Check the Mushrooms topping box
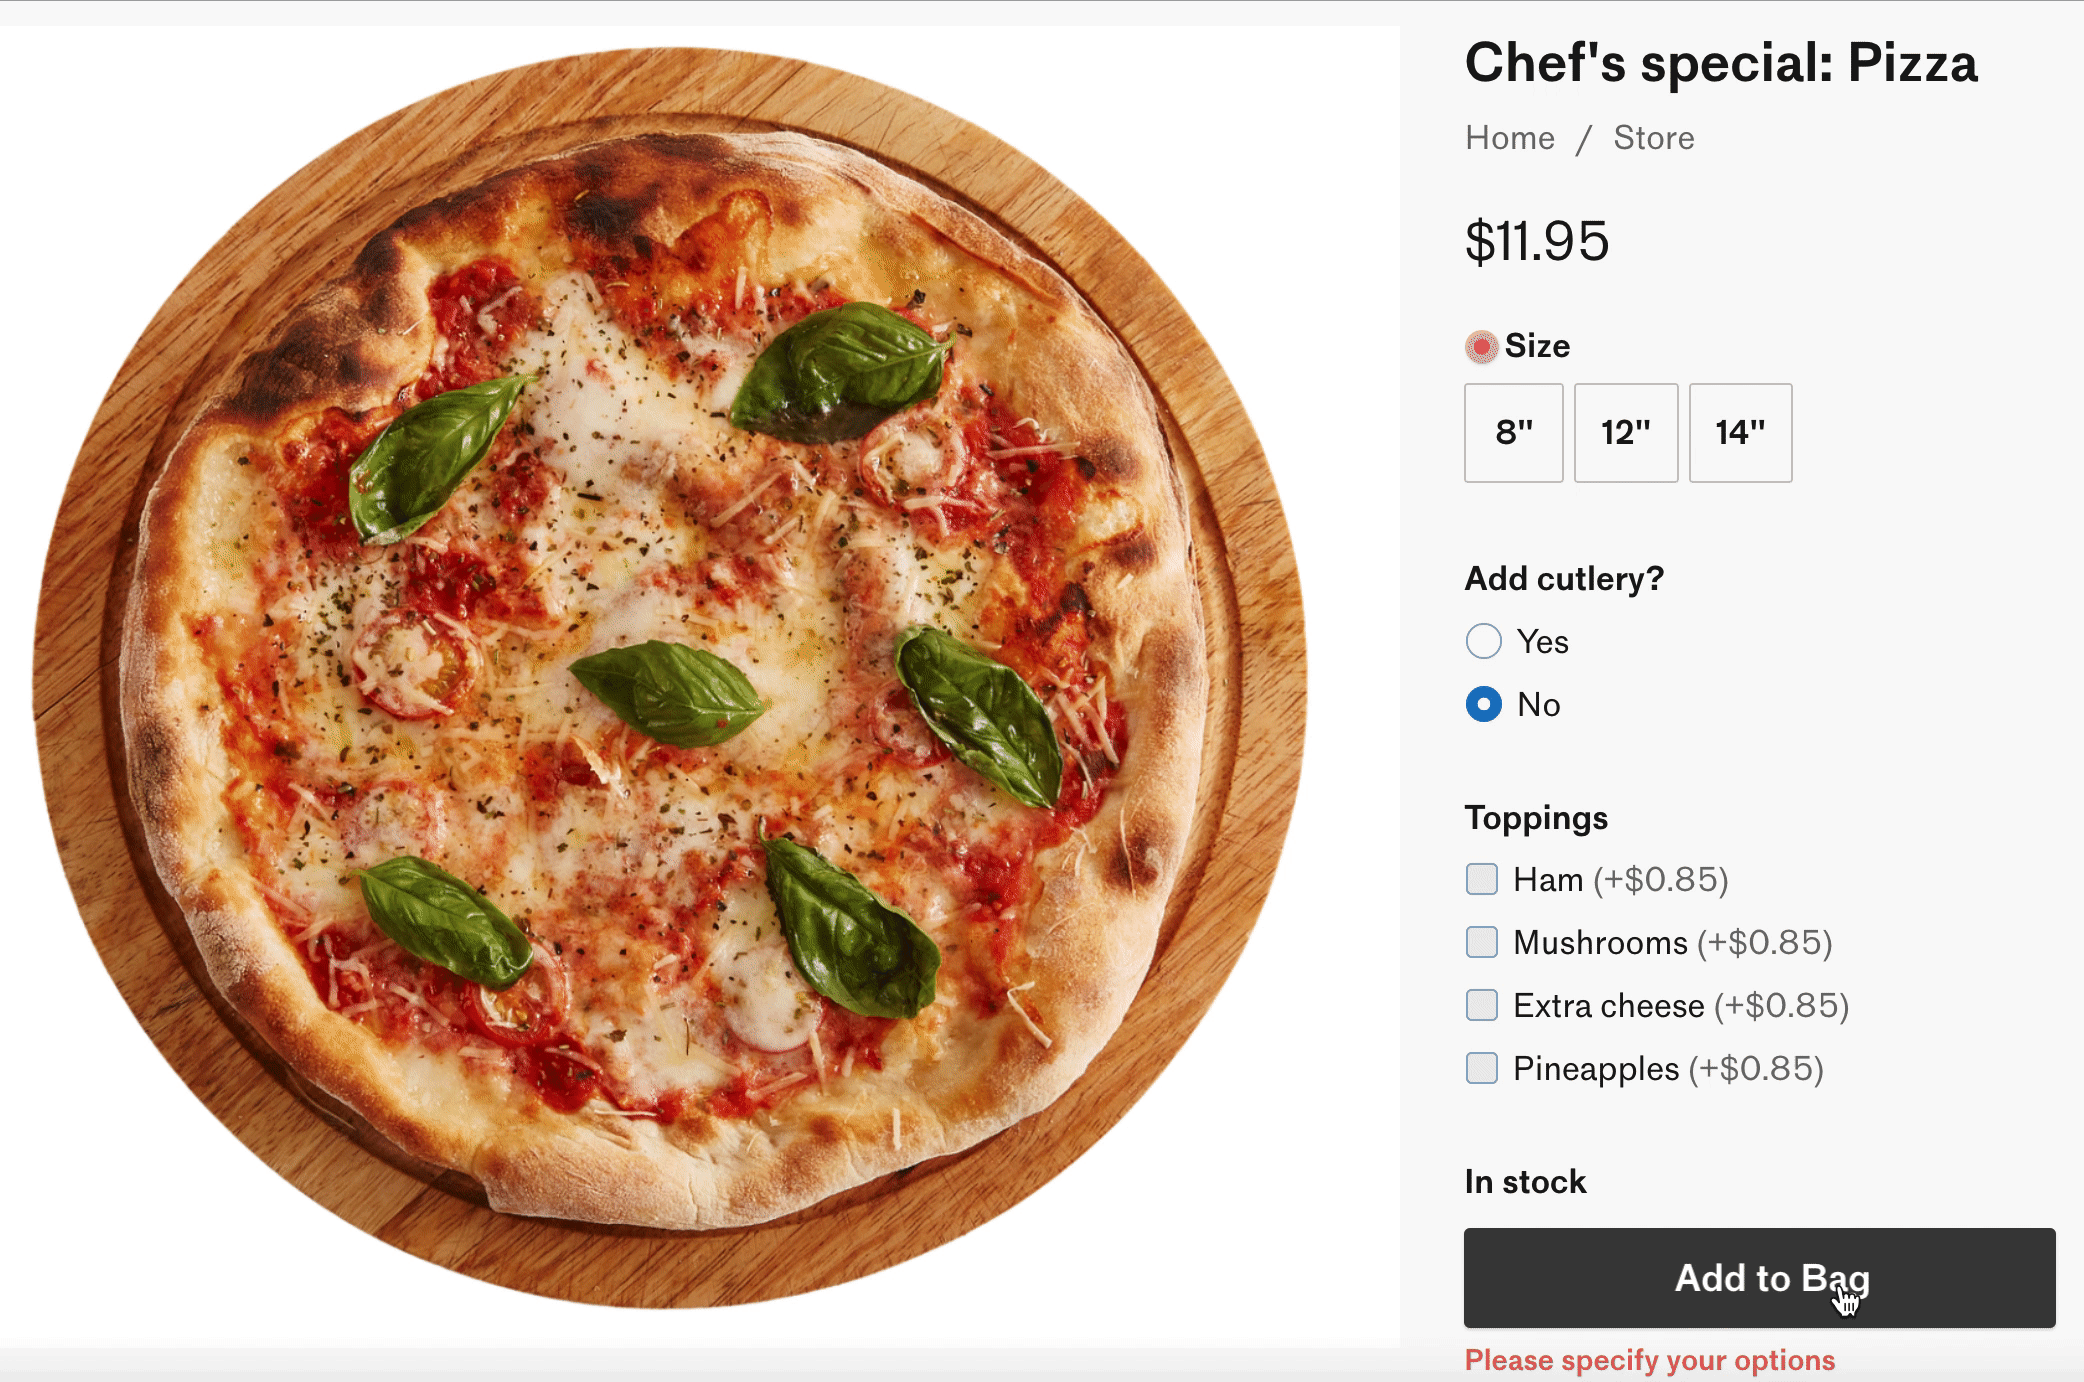 pyautogui.click(x=1482, y=942)
